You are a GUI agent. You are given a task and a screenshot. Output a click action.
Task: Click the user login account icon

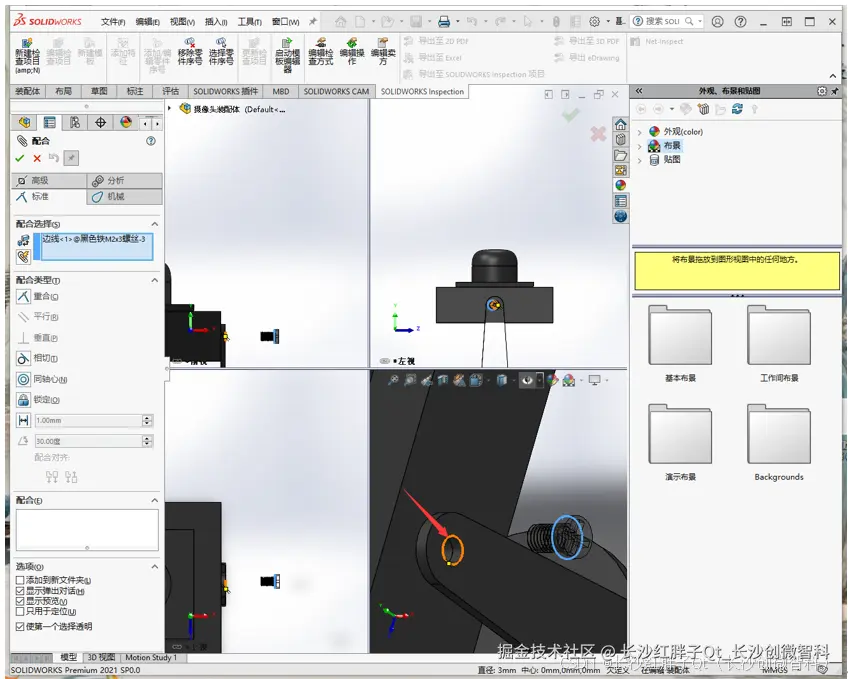point(718,22)
